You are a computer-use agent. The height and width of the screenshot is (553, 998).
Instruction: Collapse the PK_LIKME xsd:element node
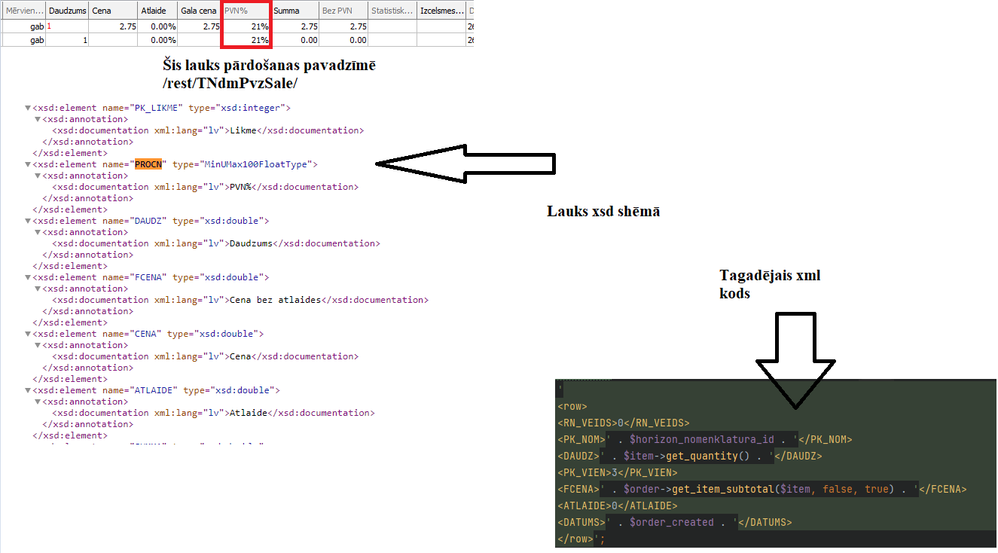coord(28,108)
